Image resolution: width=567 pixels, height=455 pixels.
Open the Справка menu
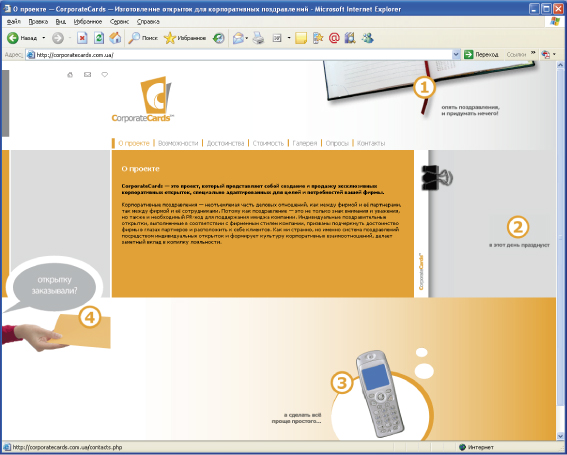click(148, 22)
